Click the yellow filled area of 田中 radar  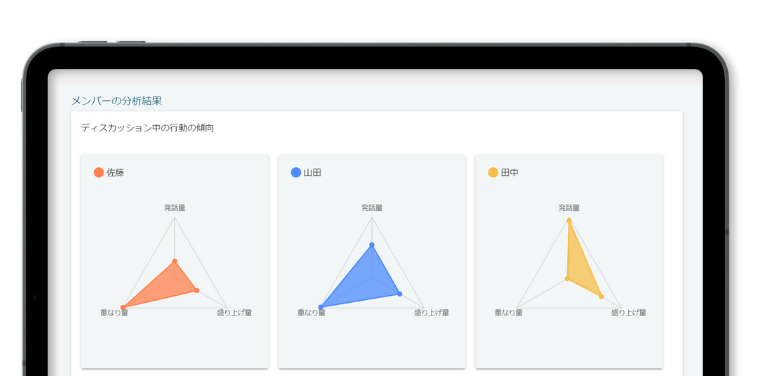point(577,266)
